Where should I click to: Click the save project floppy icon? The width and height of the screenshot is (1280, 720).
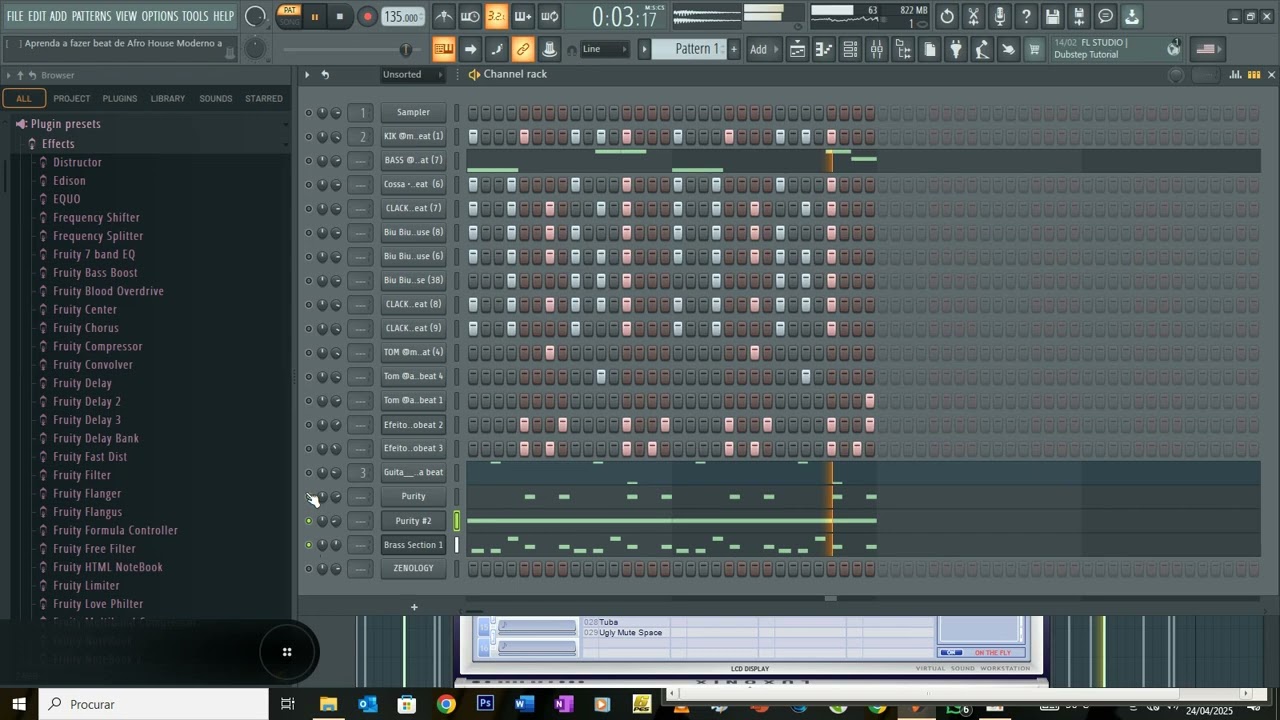tap(1052, 17)
